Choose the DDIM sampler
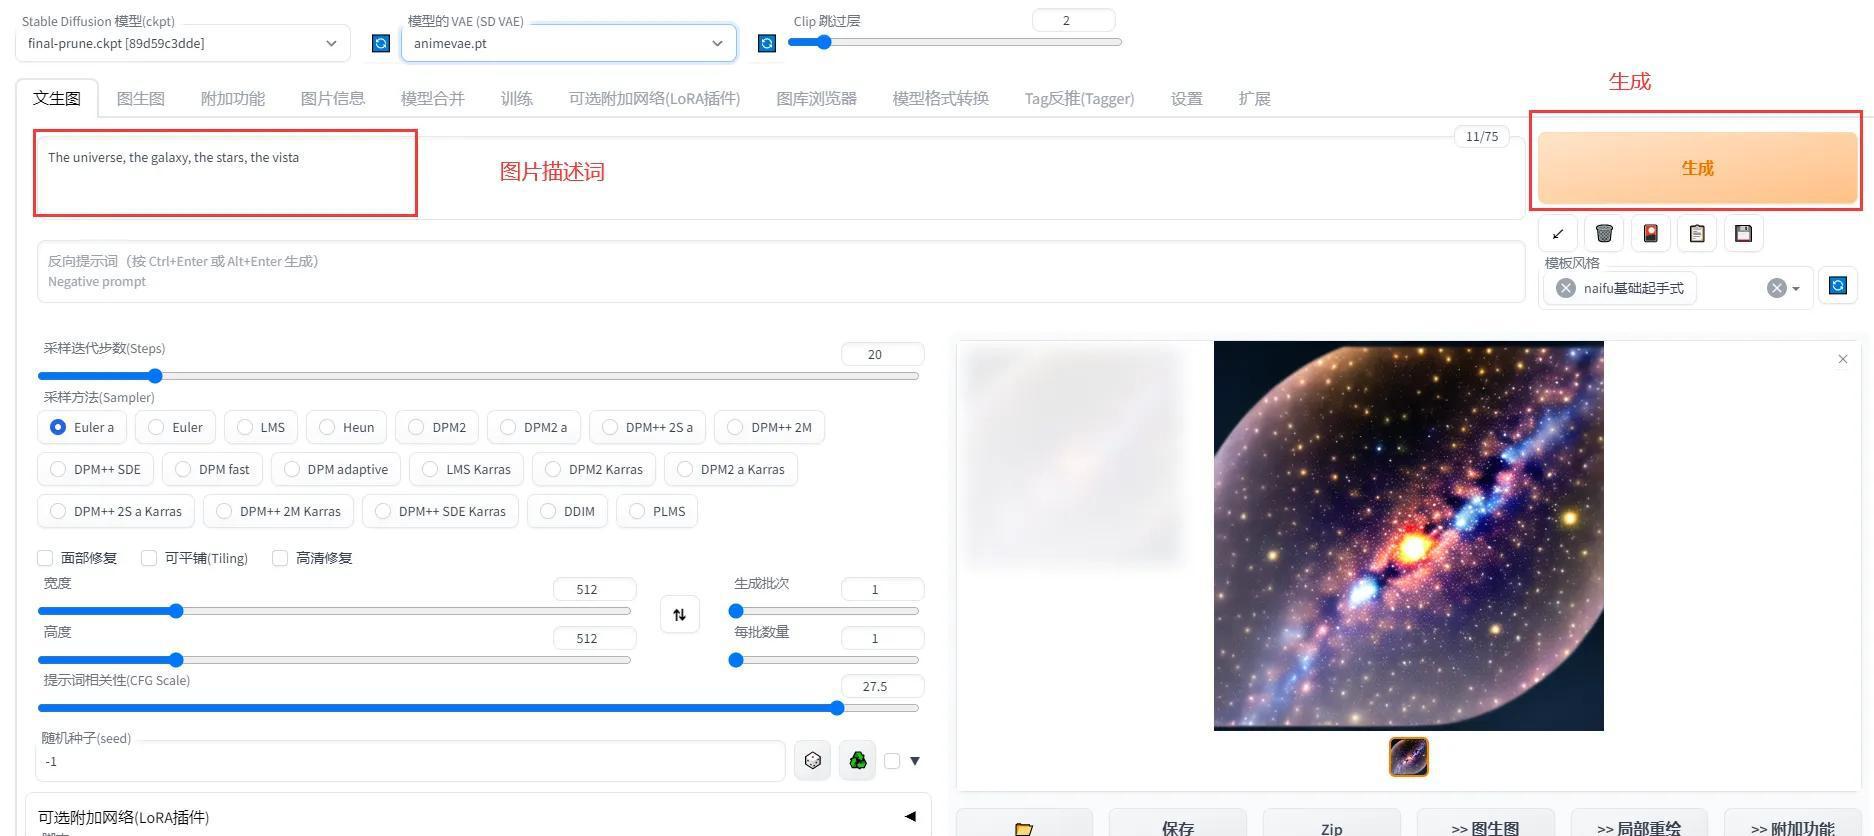Image resolution: width=1874 pixels, height=836 pixels. coord(567,511)
